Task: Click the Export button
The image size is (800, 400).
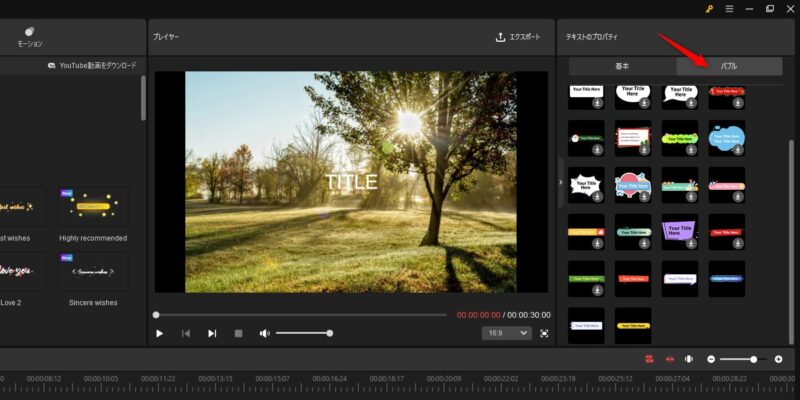Action: click(x=518, y=37)
